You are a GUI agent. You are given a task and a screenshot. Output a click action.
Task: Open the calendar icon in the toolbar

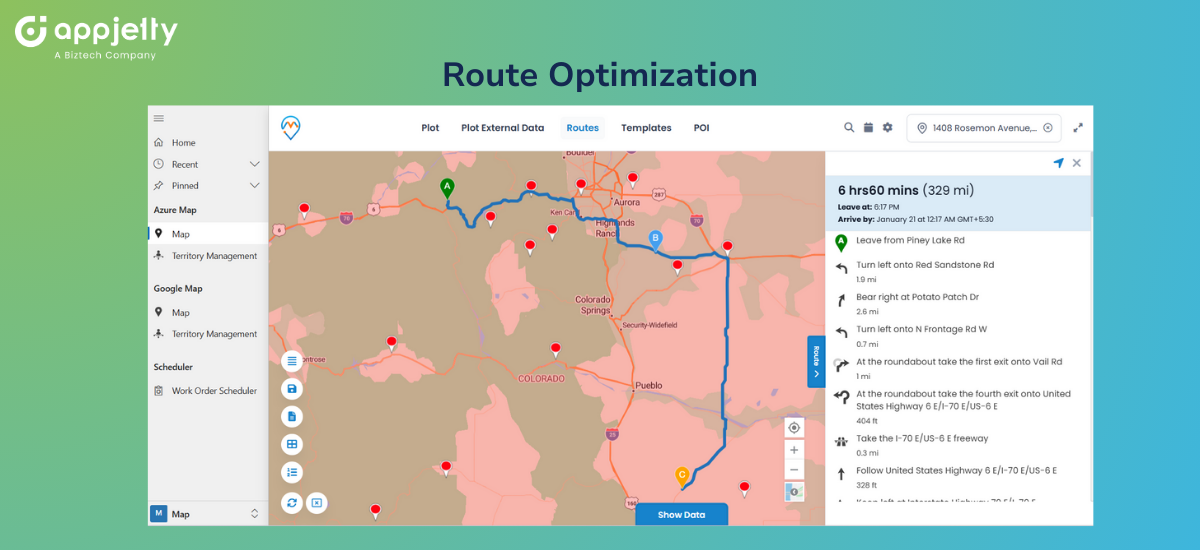click(x=868, y=128)
